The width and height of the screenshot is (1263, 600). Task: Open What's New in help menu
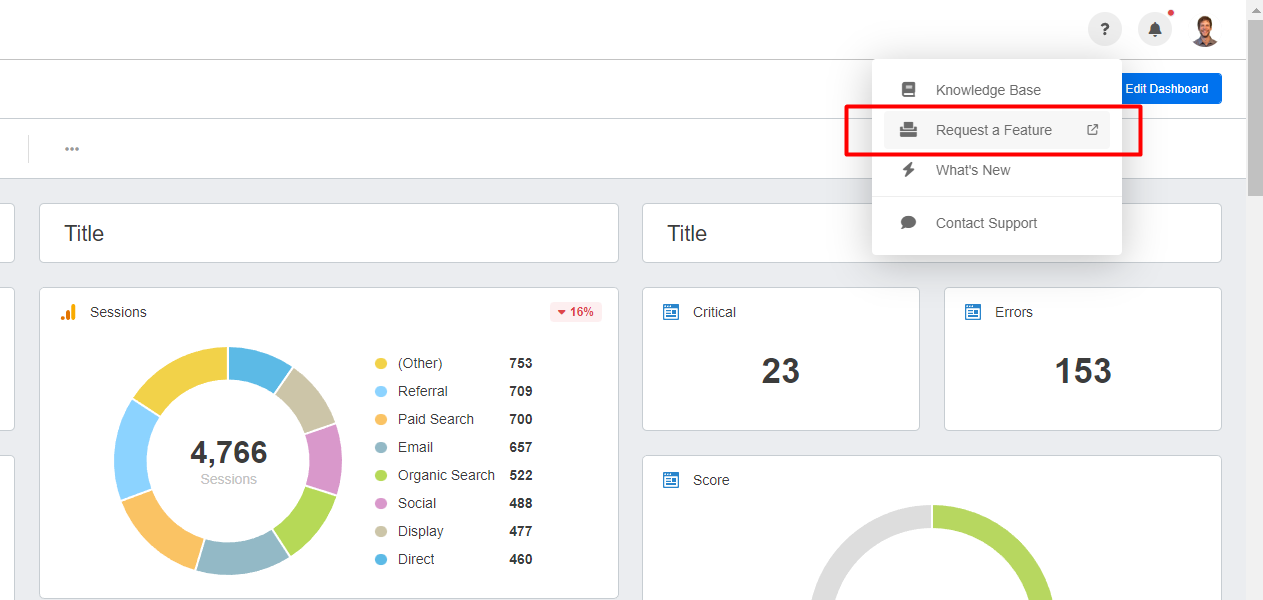click(973, 170)
